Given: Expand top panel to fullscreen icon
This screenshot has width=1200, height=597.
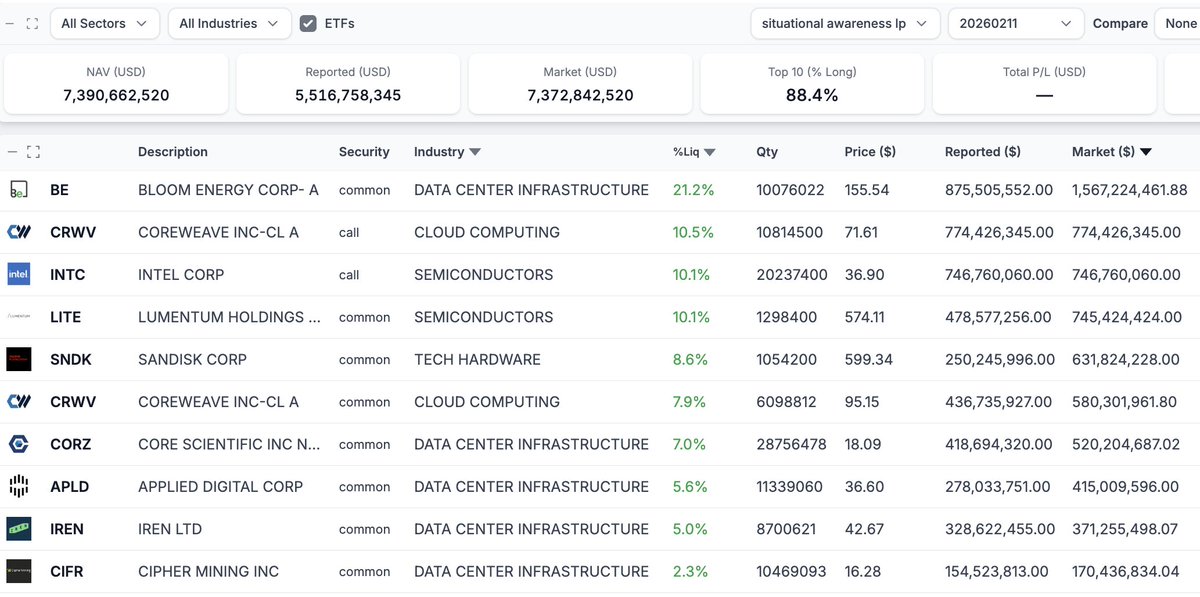Looking at the screenshot, I should pos(32,23).
